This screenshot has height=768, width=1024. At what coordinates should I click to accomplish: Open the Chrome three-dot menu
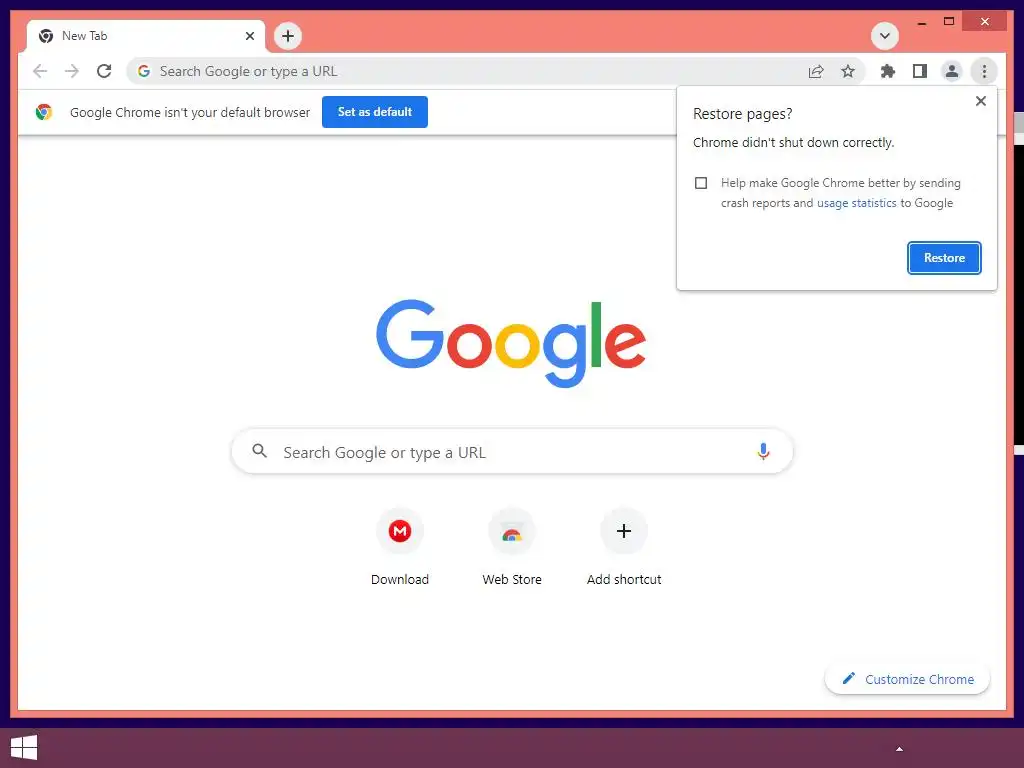(x=984, y=71)
